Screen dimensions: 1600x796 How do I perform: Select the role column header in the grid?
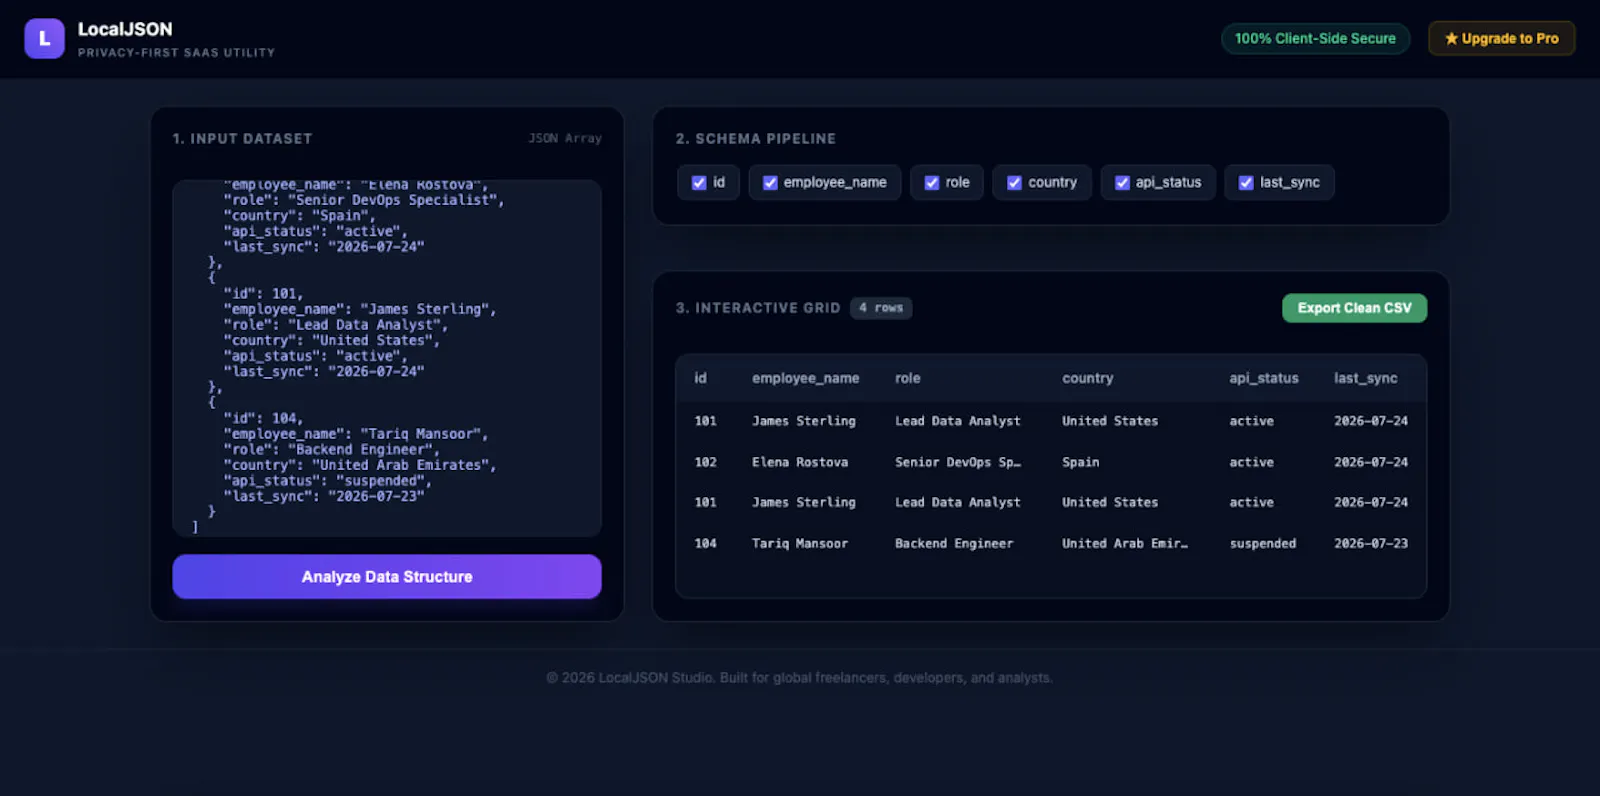click(x=907, y=378)
